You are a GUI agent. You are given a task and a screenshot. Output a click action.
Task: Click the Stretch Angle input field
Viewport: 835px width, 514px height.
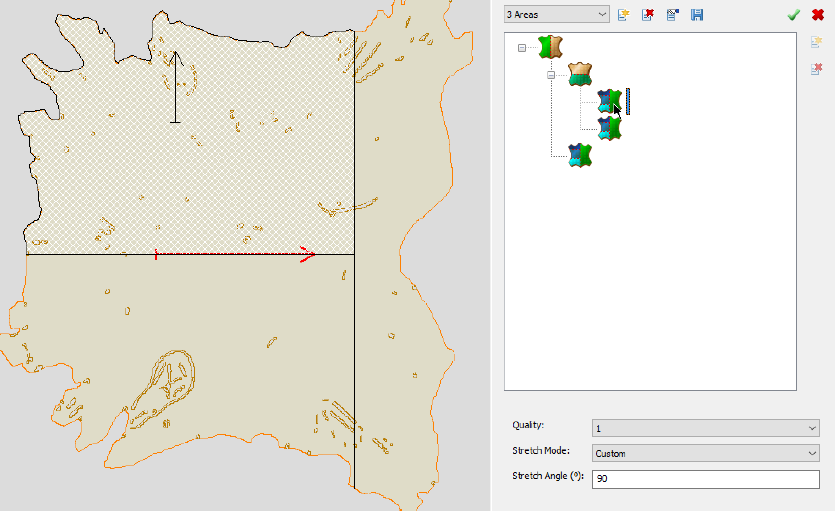point(706,479)
